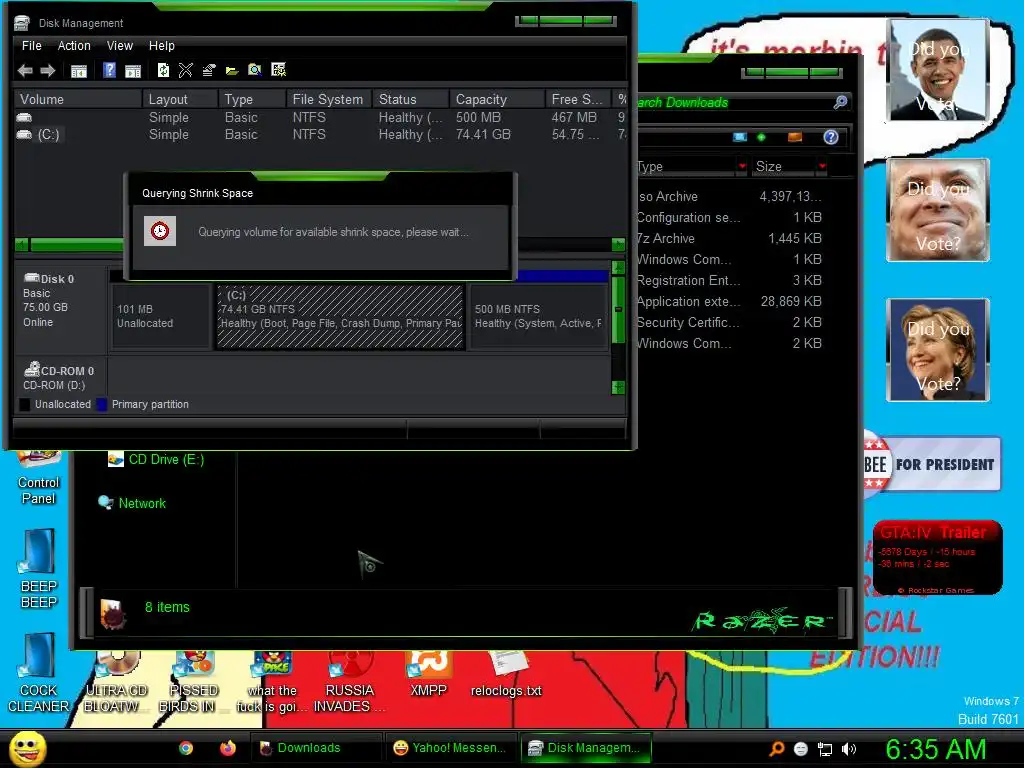Click the Properties icon in Disk Management toolbar
This screenshot has width=1024, height=768.
[x=209, y=70]
